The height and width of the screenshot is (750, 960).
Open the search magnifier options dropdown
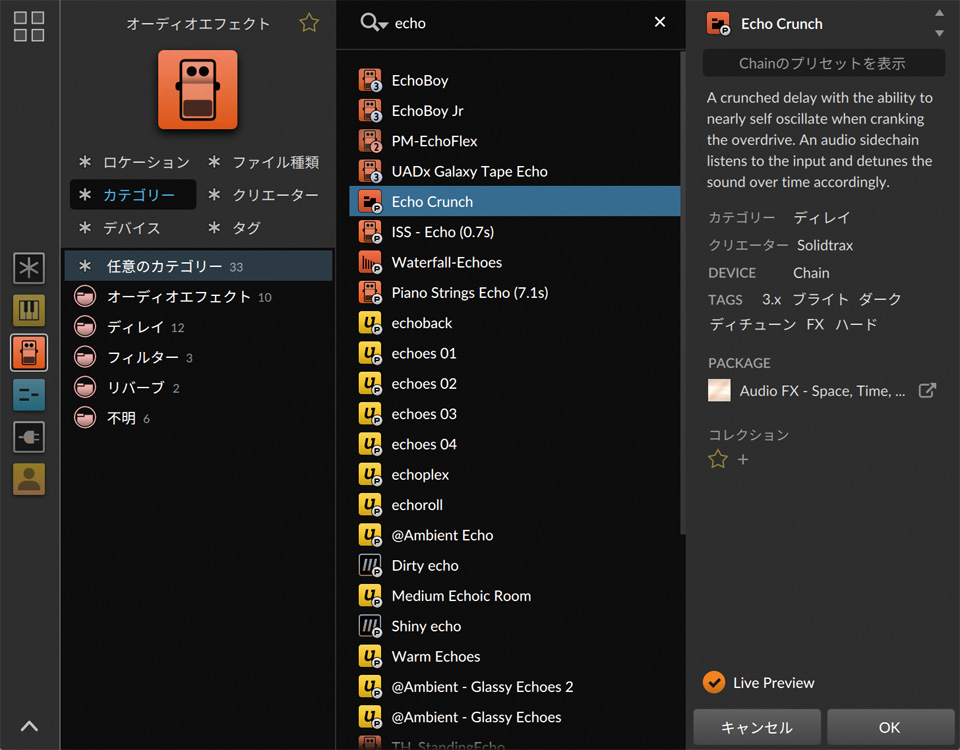(373, 23)
